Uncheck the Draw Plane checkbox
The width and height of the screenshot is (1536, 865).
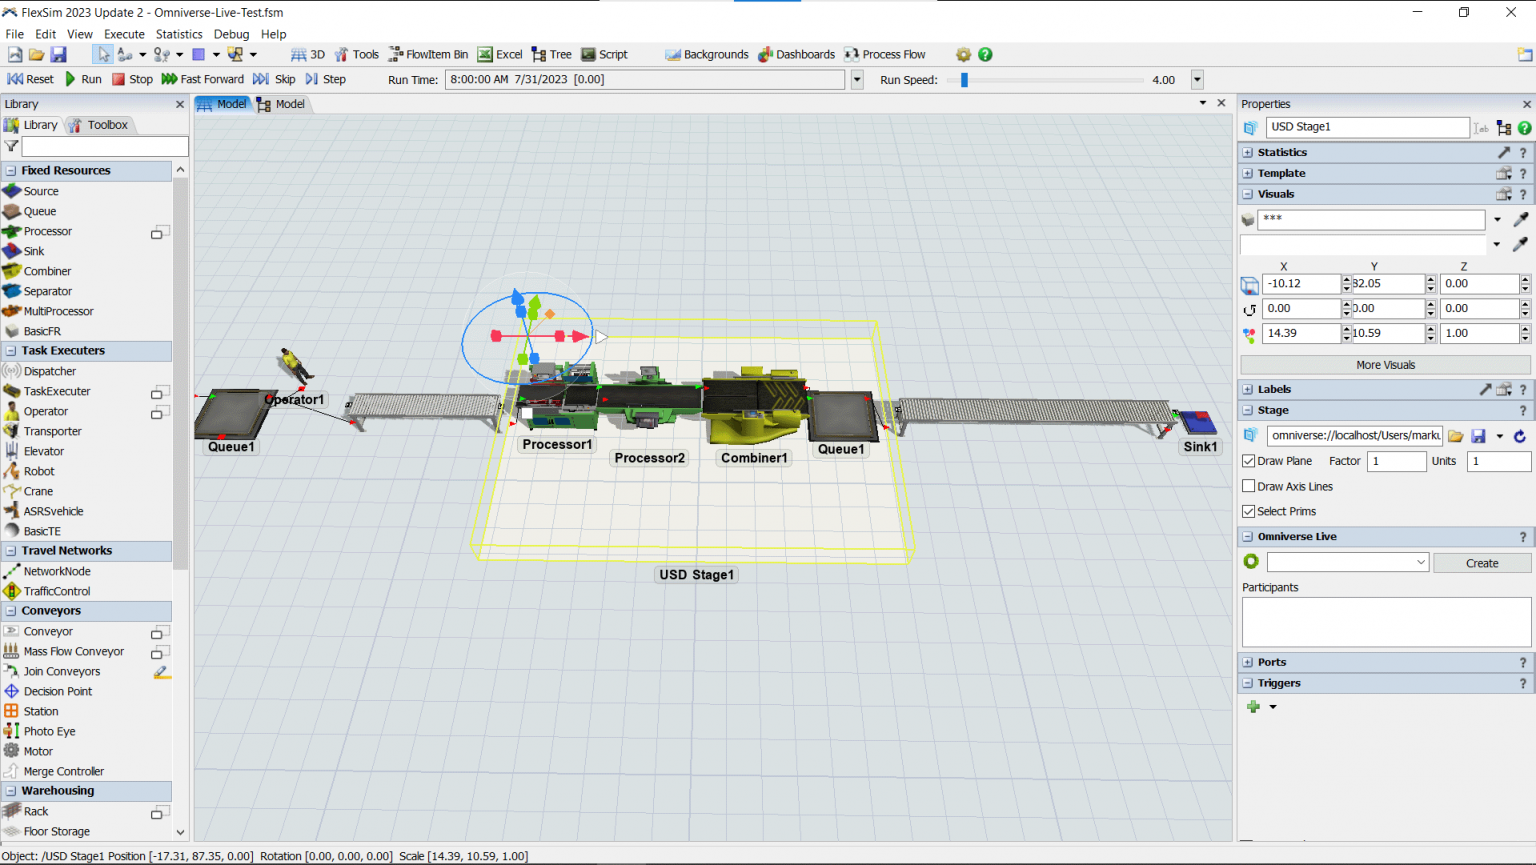coord(1249,461)
